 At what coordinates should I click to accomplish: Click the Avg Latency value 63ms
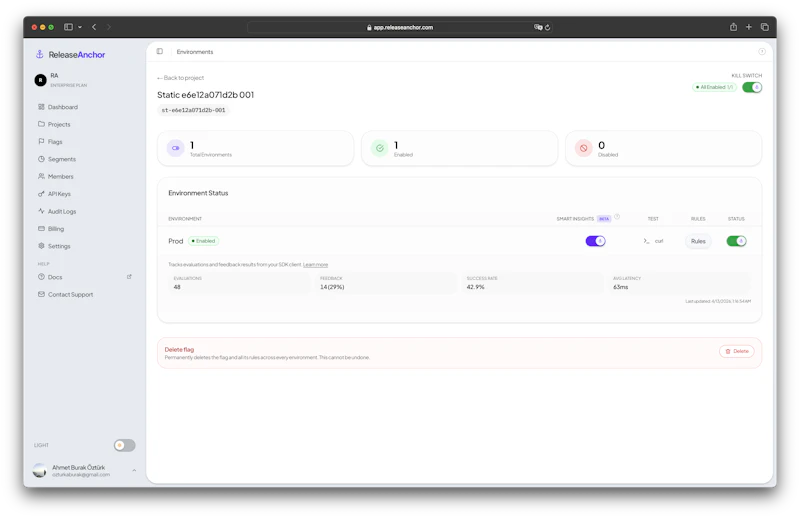pyautogui.click(x=620, y=287)
